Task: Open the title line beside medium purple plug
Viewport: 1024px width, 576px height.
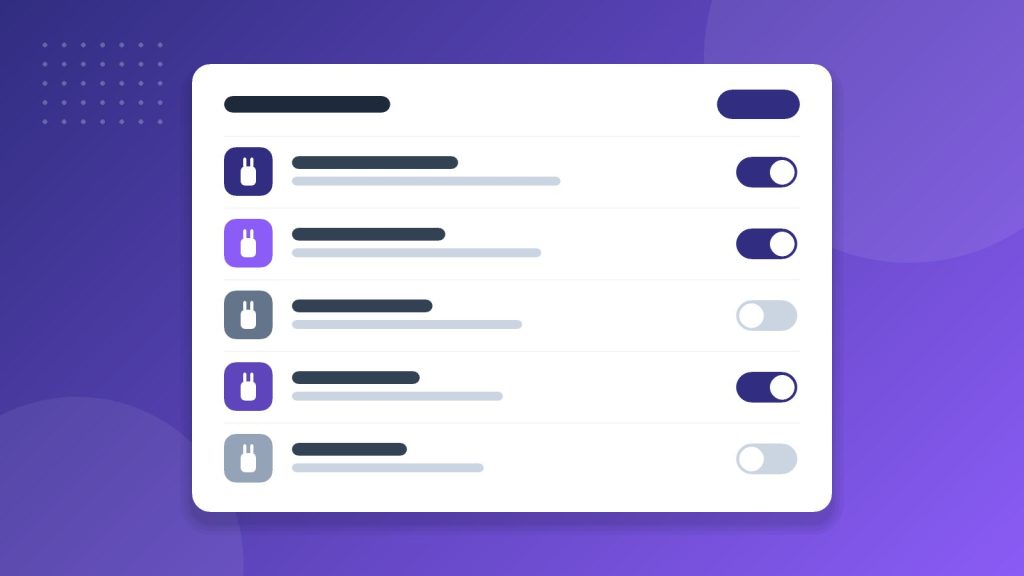Action: click(356, 377)
